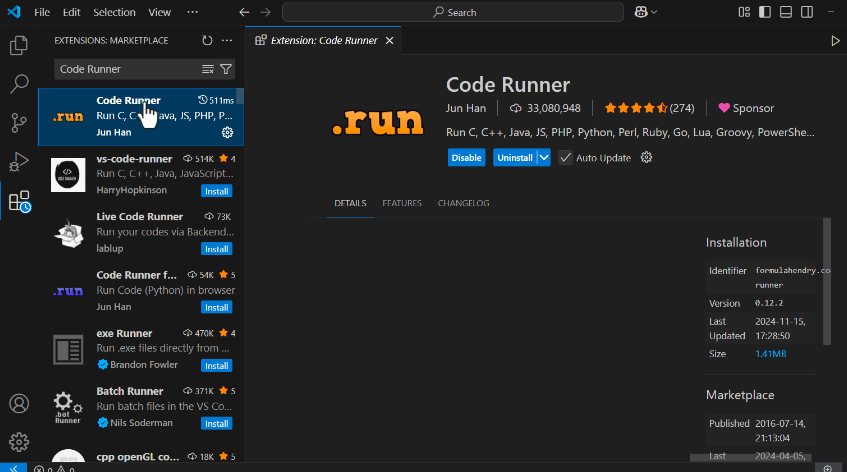Install the exe Runner extension
847x472 pixels.
[217, 366]
